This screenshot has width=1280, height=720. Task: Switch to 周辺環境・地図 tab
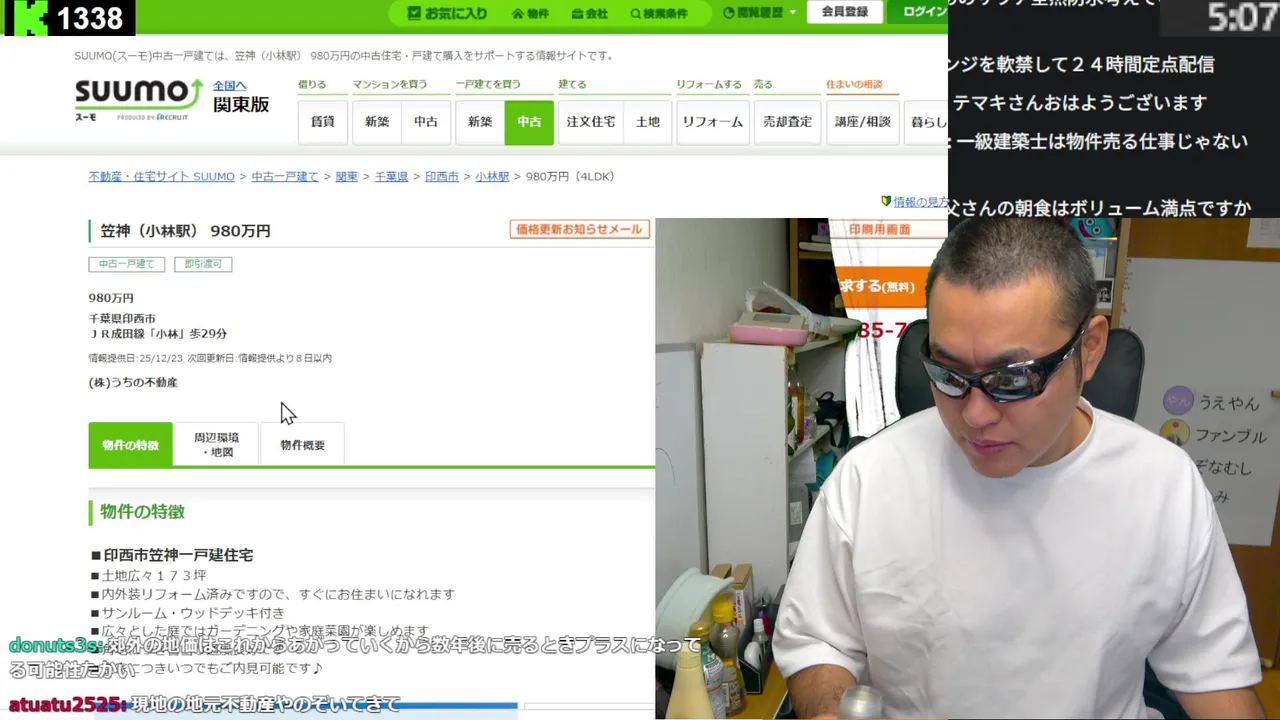(x=216, y=444)
